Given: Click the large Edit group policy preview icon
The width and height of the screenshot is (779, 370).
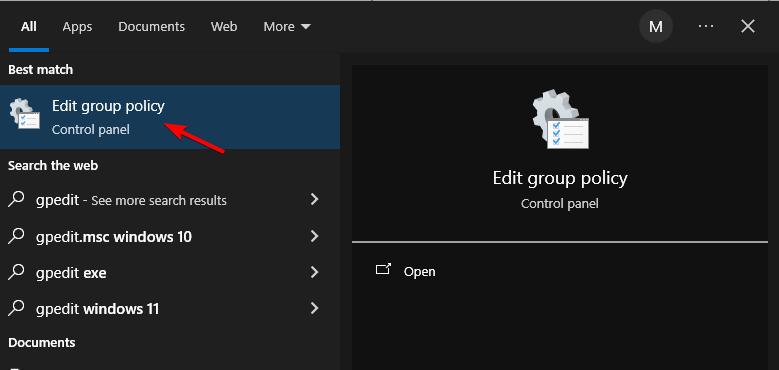Looking at the screenshot, I should pyautogui.click(x=560, y=119).
